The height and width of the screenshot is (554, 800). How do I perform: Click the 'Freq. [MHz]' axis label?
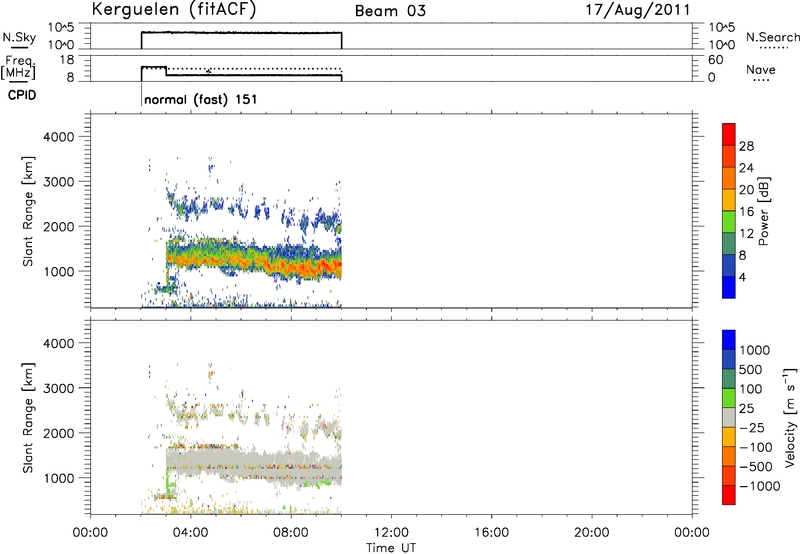click(x=19, y=68)
